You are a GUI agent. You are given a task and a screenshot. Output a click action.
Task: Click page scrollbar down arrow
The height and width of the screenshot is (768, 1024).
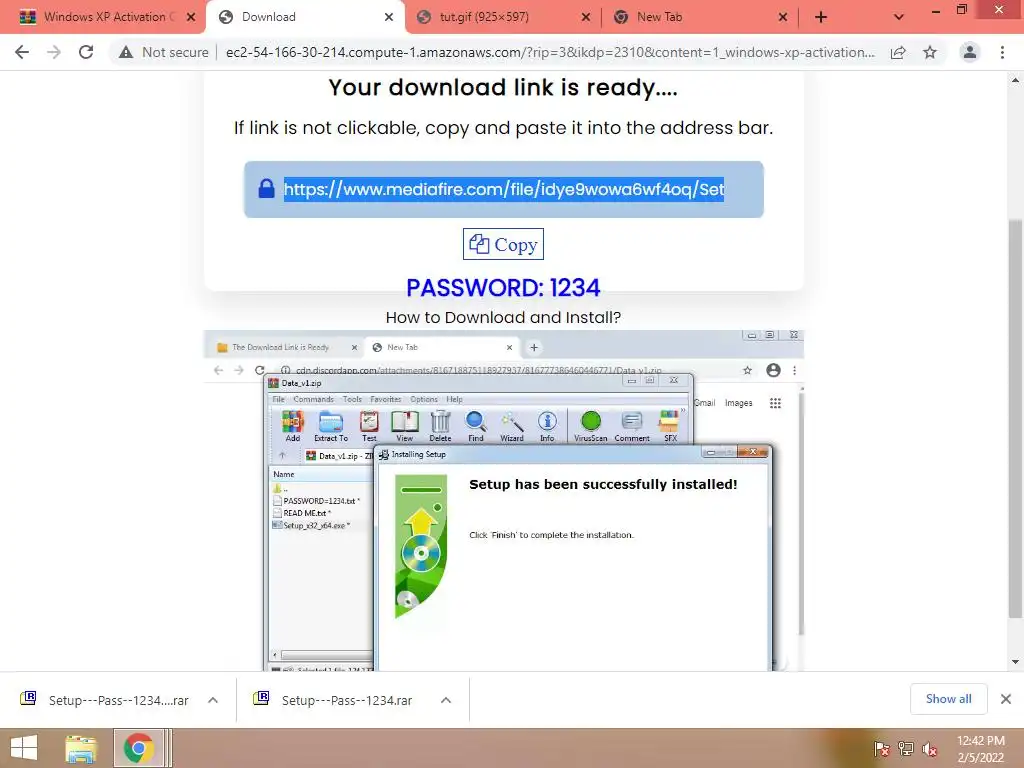[x=1015, y=662]
